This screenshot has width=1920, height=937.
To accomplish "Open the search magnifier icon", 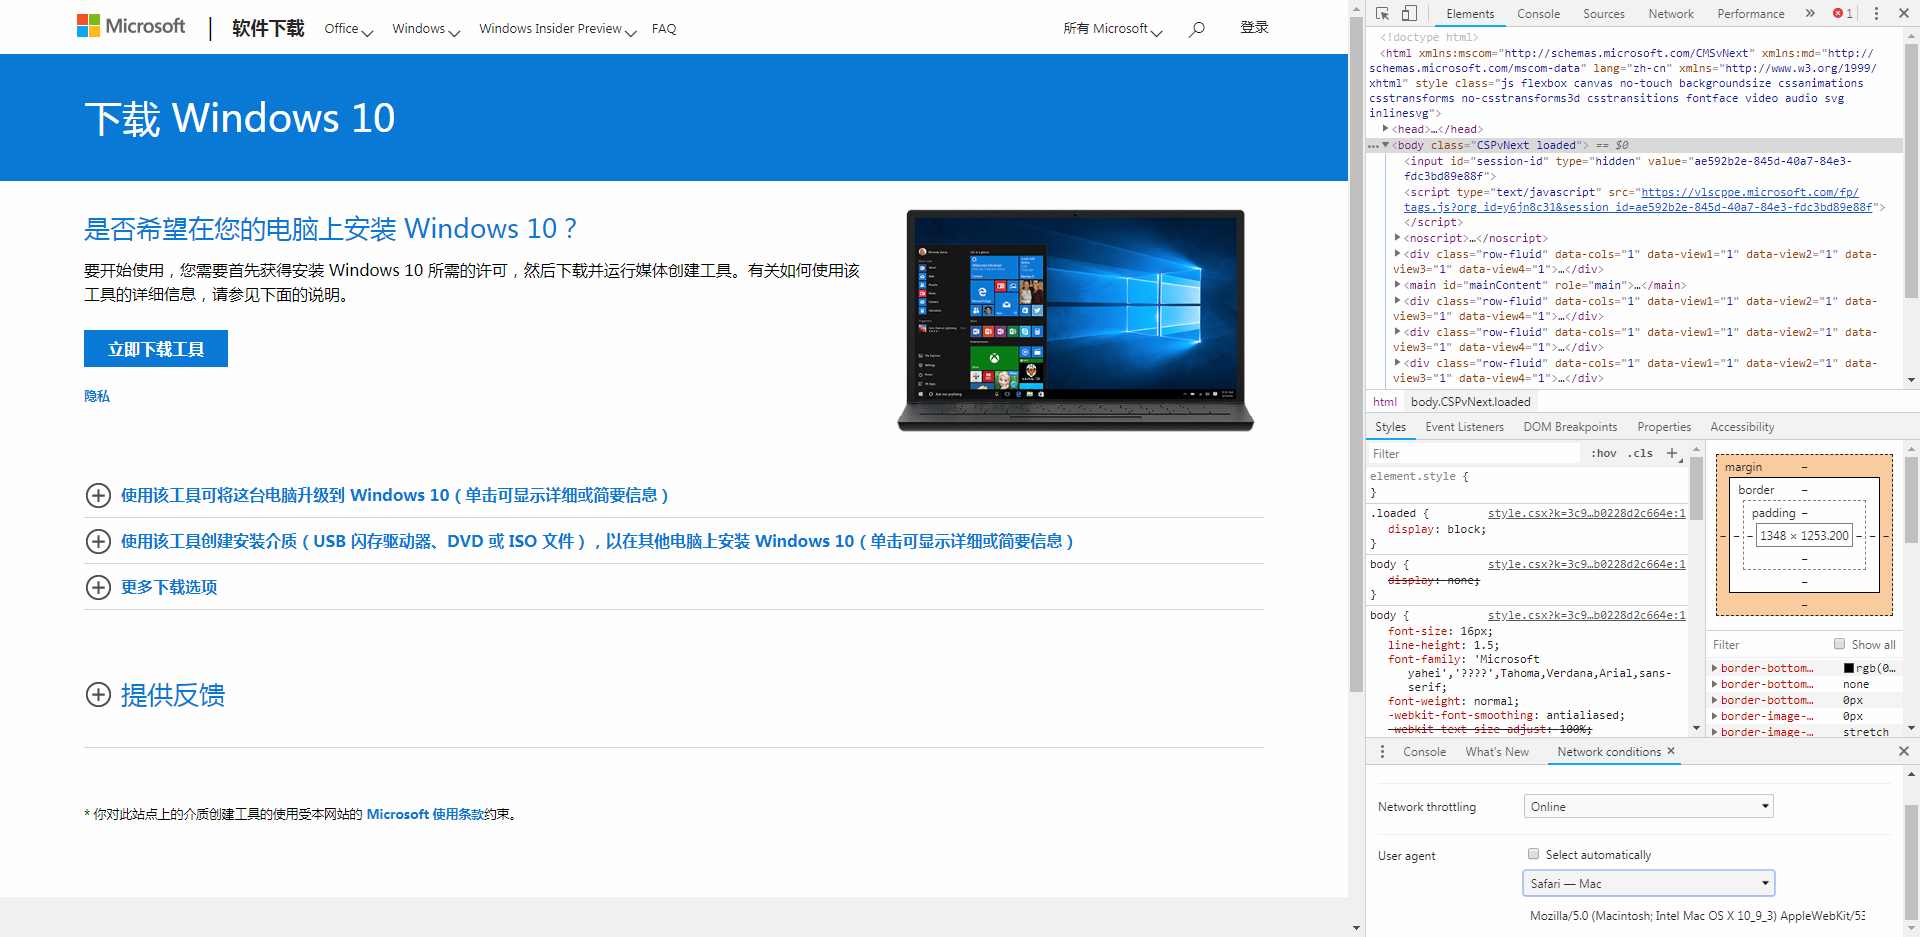I will (1196, 29).
